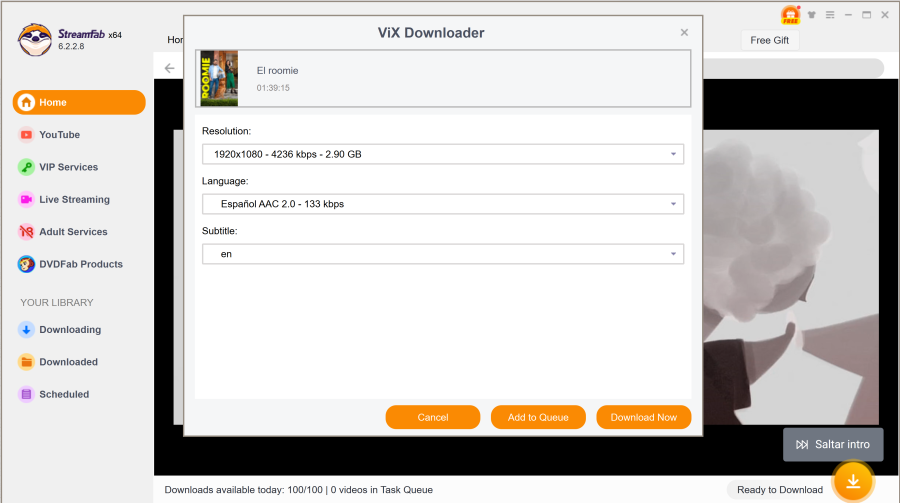Click the back arrow in browser bar
This screenshot has height=503, width=900.
click(x=169, y=68)
